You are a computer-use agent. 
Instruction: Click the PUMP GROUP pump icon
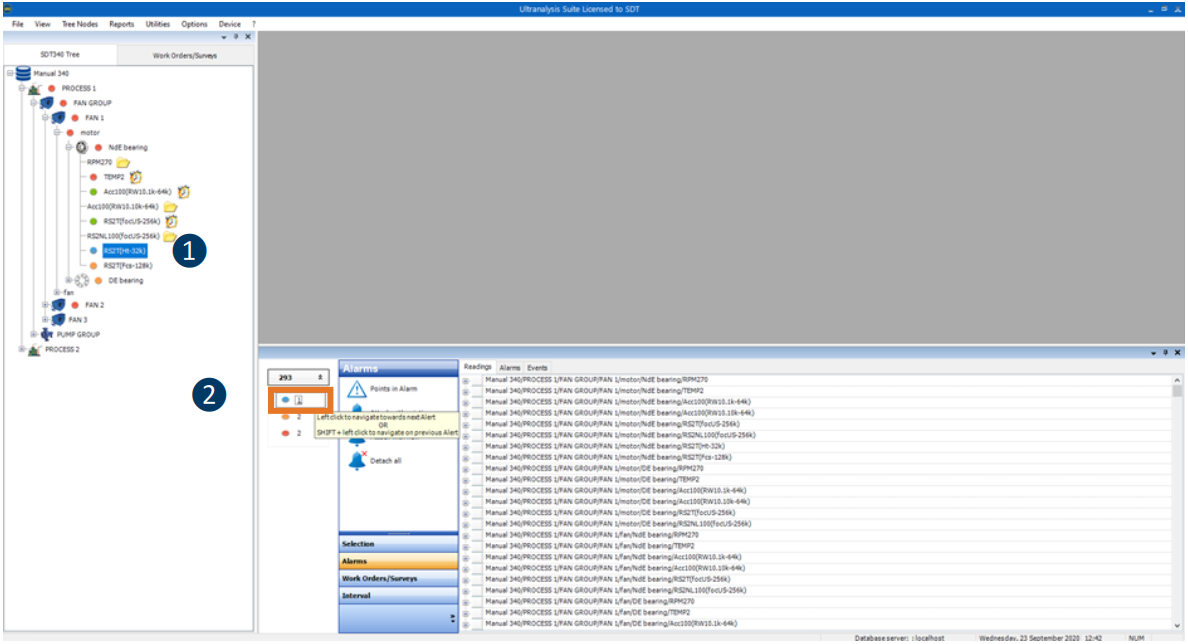[47, 335]
